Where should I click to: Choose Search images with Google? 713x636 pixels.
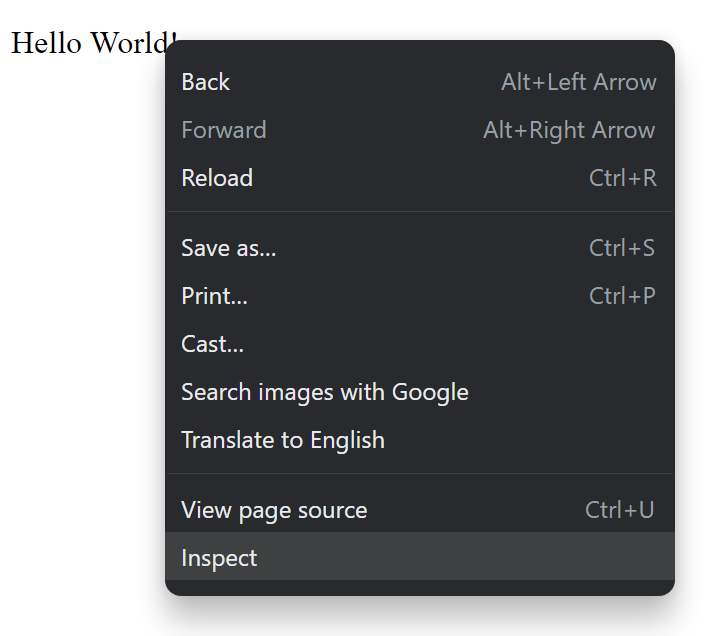[420, 392]
